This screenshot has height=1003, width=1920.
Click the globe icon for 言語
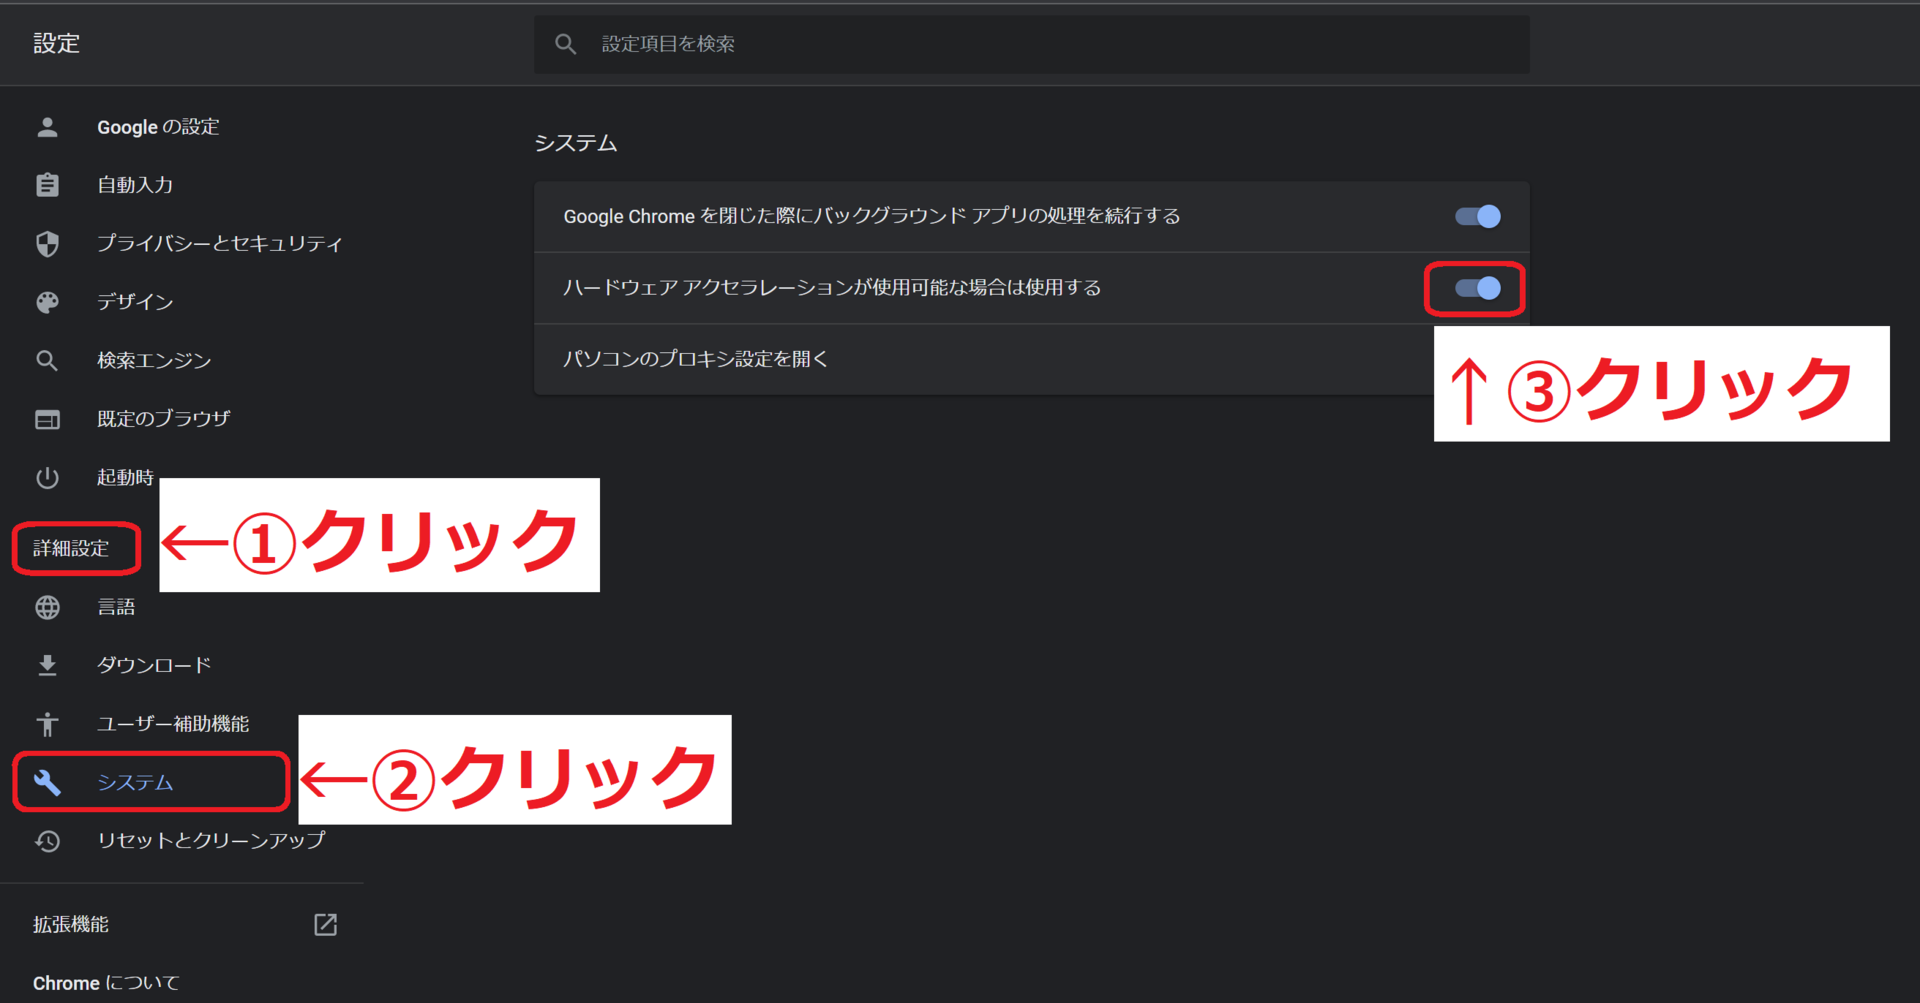[x=47, y=607]
